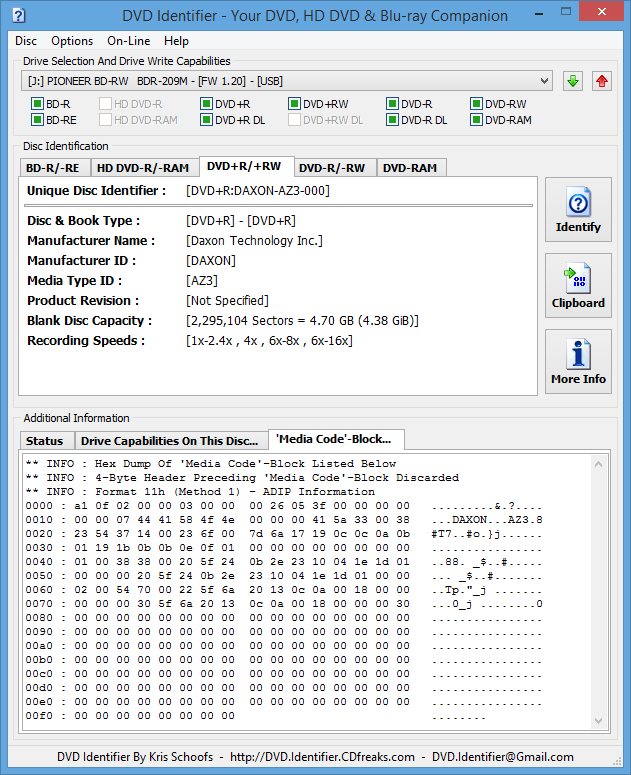Screen dimensions: 631x775
Task: Click the Identify question mark icon
Action: tap(578, 202)
